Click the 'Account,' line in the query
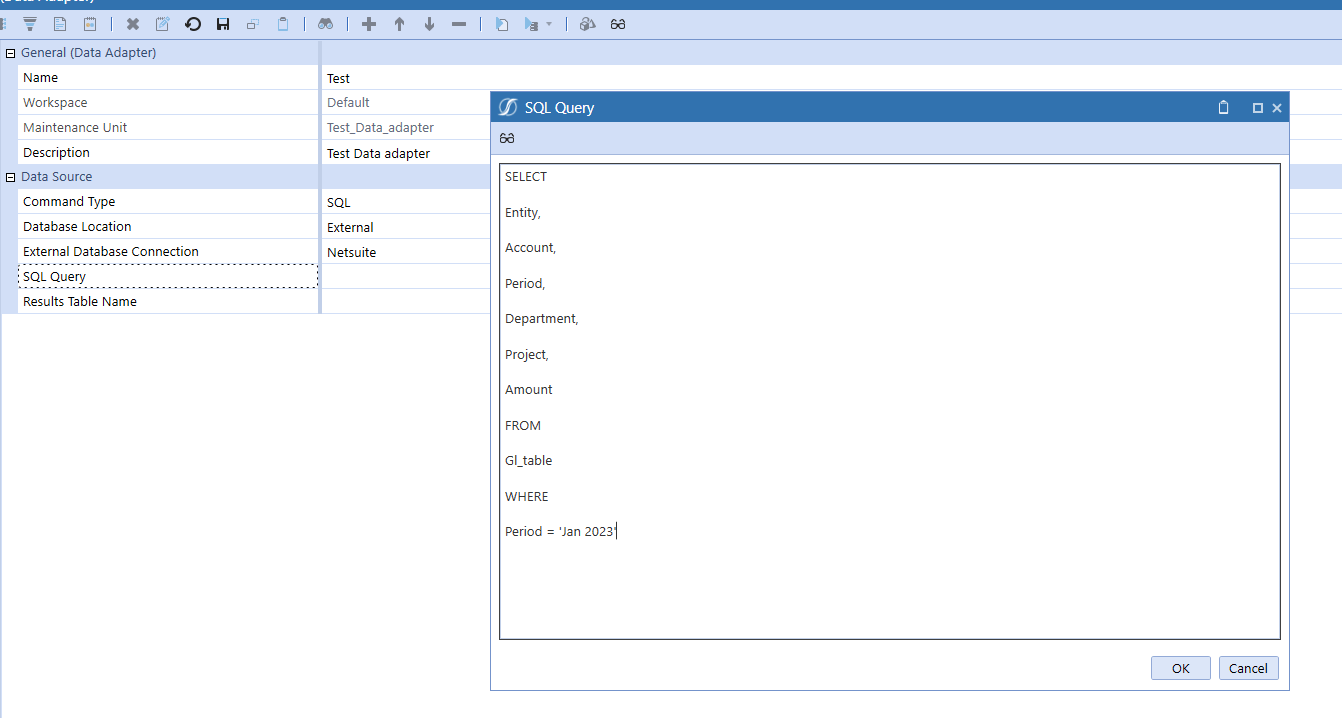This screenshot has width=1342, height=718. pyautogui.click(x=530, y=248)
